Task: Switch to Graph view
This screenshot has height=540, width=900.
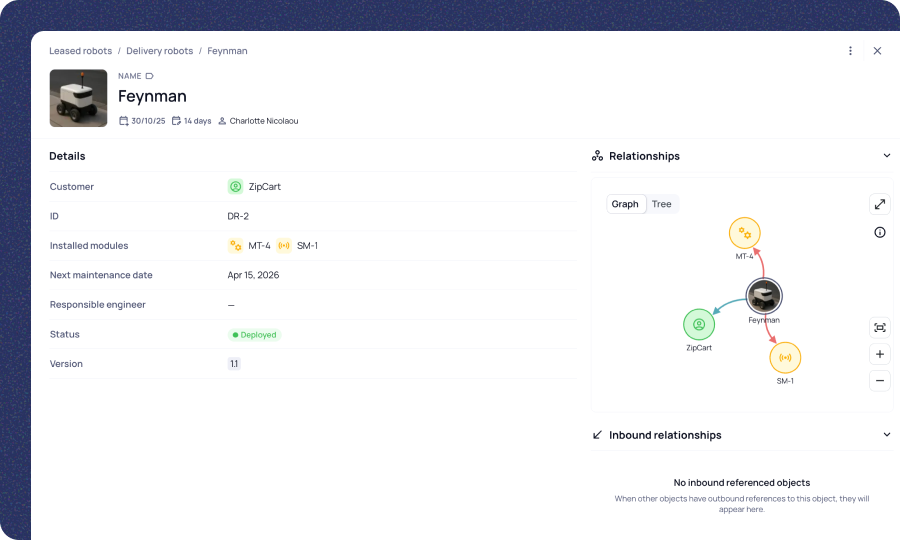Action: [x=625, y=204]
